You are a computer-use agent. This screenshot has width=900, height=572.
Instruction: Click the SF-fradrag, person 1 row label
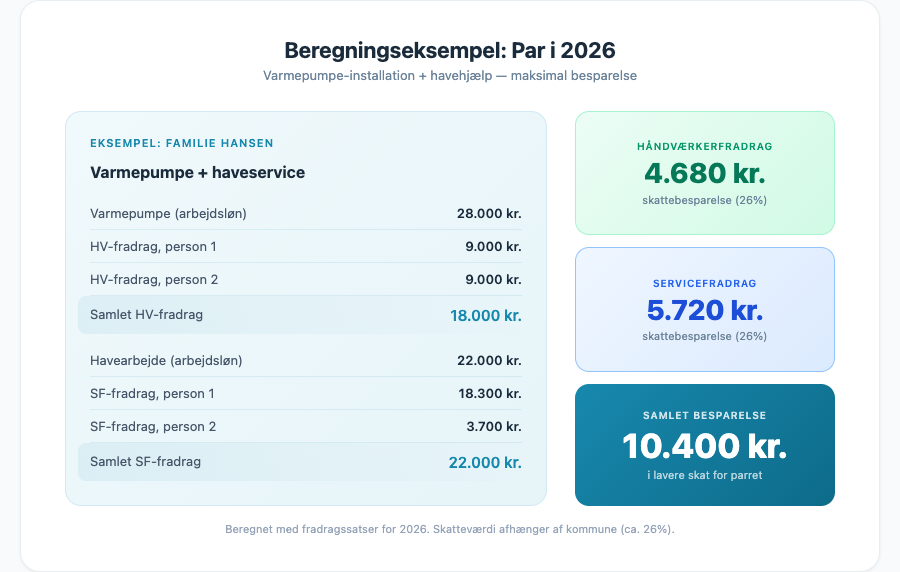[152, 393]
